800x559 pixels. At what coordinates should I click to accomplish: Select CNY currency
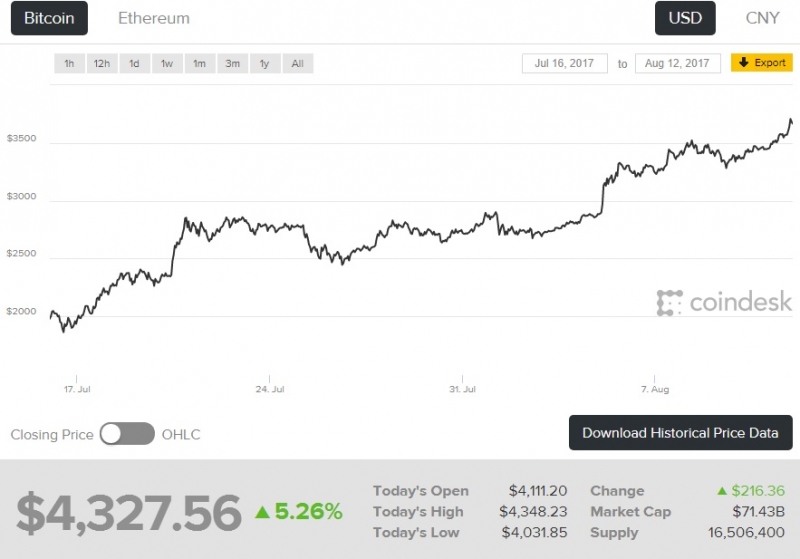pos(762,18)
